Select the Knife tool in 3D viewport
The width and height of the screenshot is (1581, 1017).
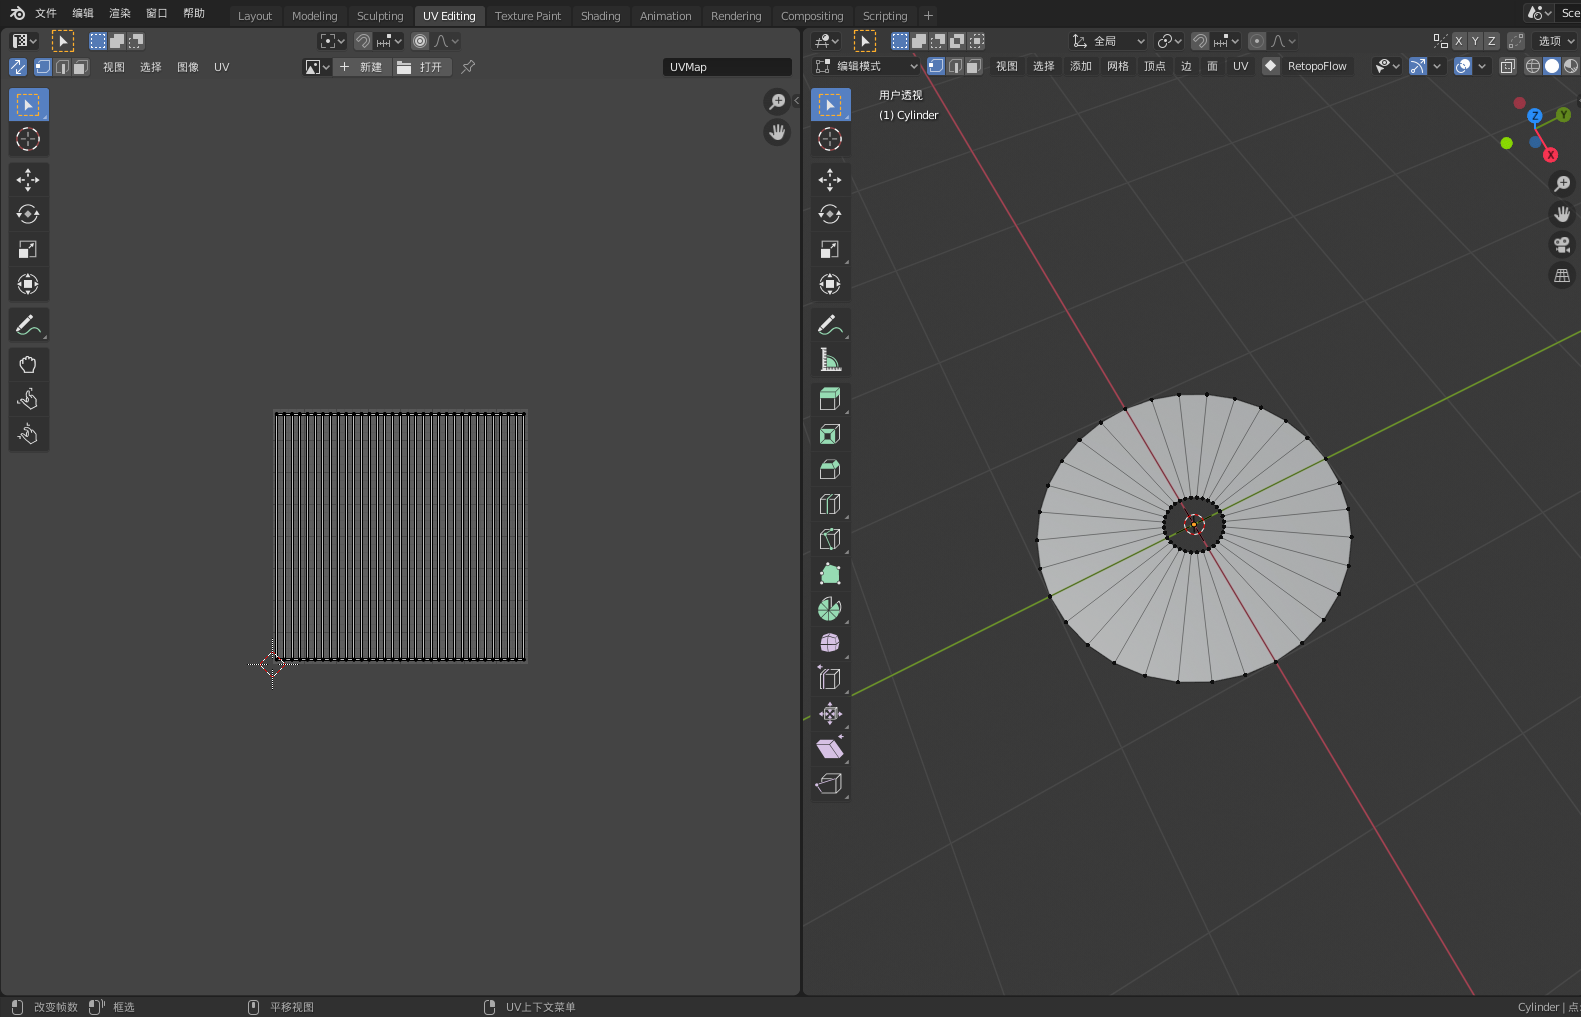tap(829, 539)
